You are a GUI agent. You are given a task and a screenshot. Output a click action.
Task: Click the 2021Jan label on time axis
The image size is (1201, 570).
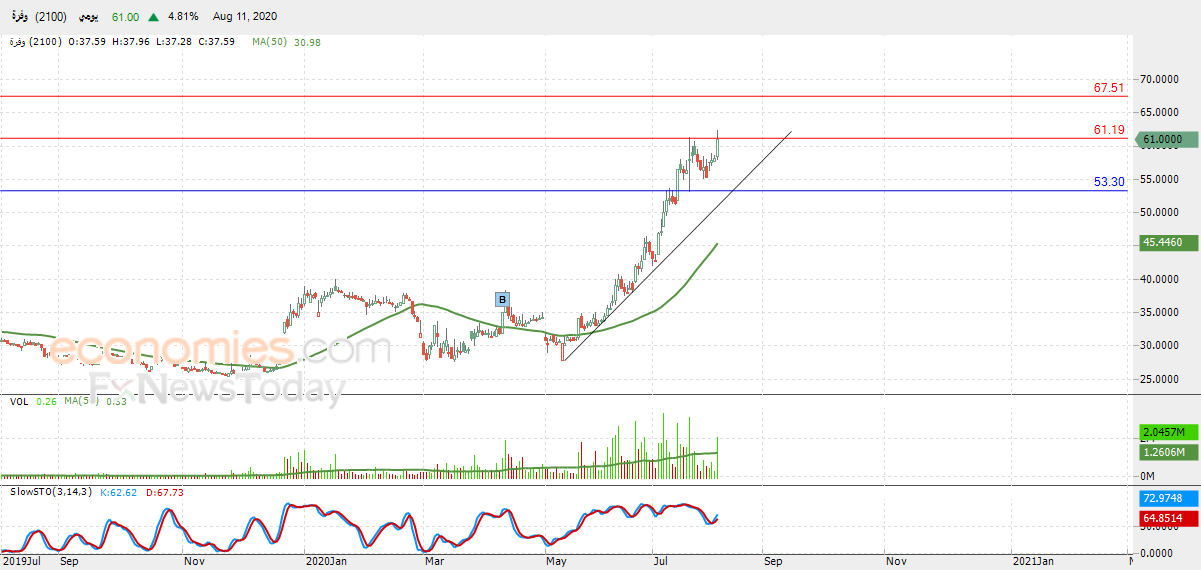point(1033,562)
